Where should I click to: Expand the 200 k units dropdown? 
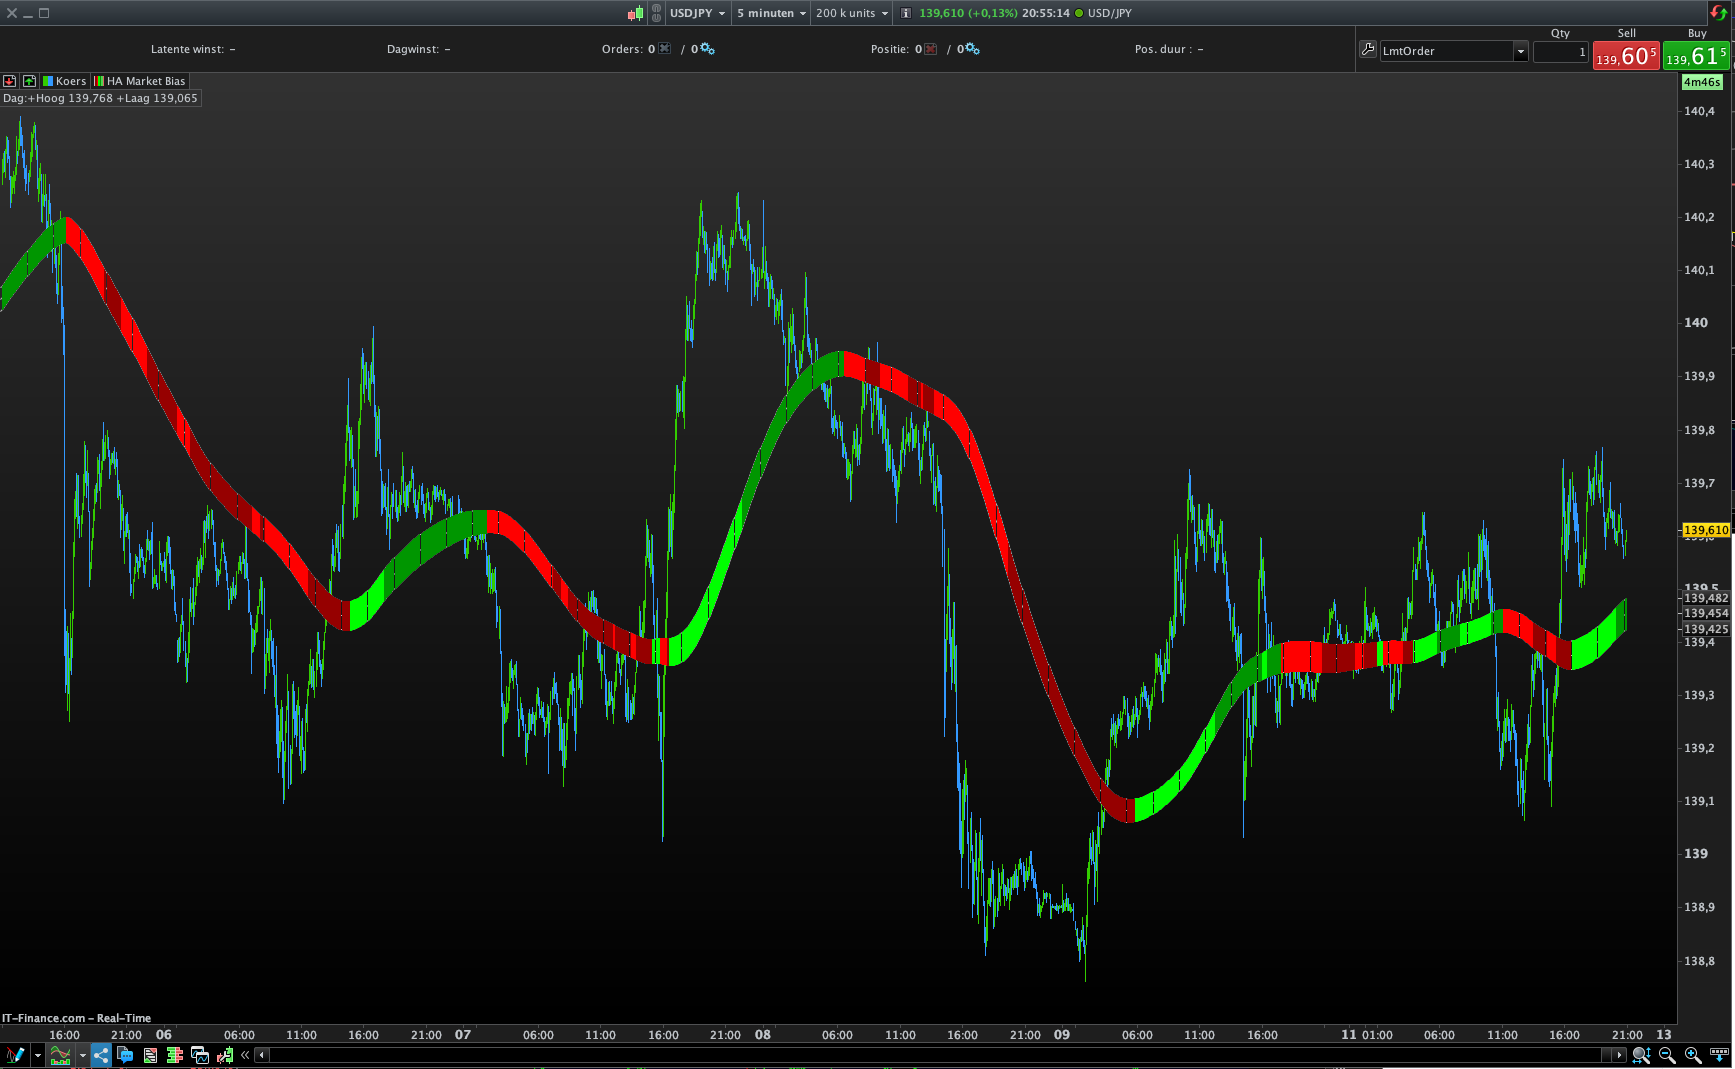click(x=851, y=13)
